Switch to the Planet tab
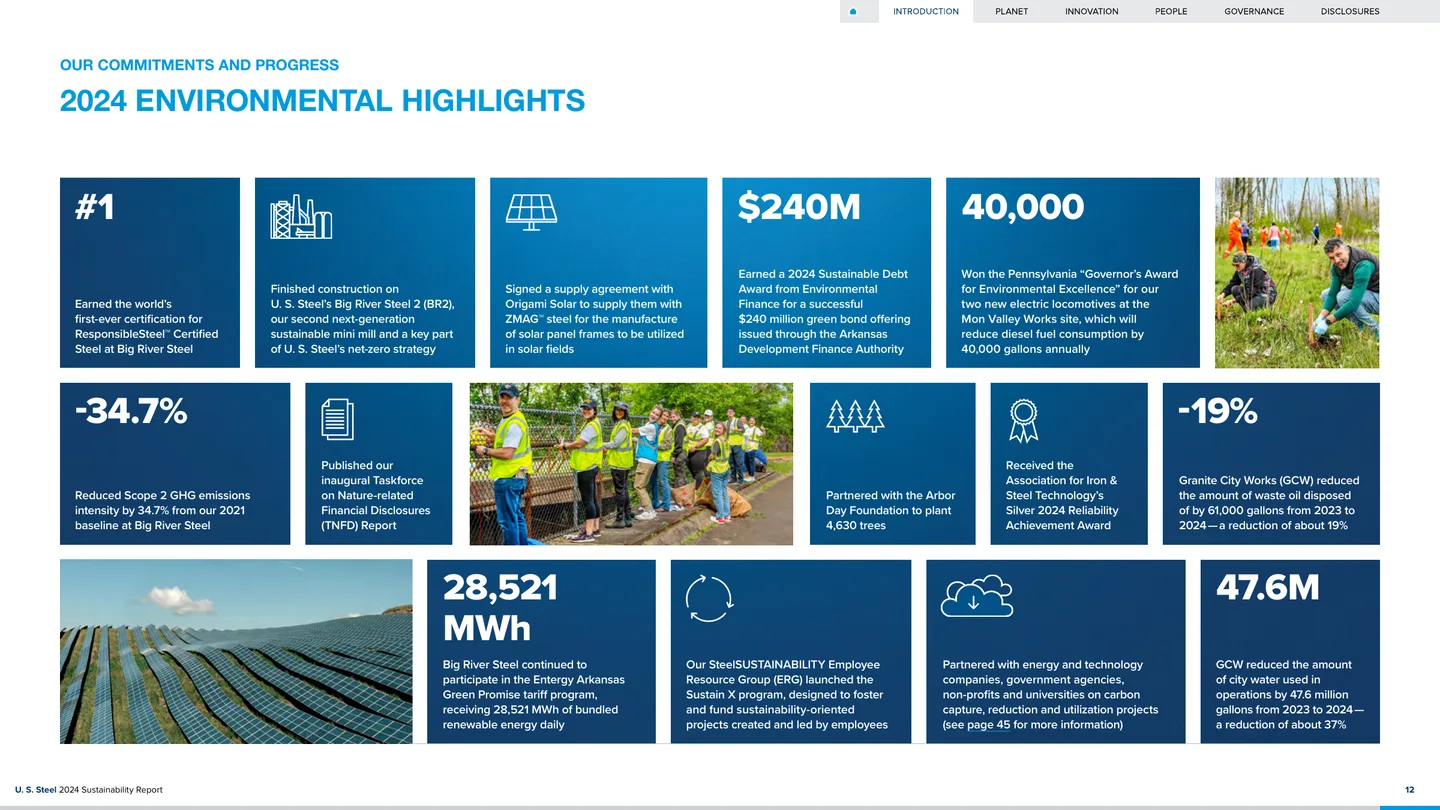The height and width of the screenshot is (810, 1440). (x=1012, y=12)
